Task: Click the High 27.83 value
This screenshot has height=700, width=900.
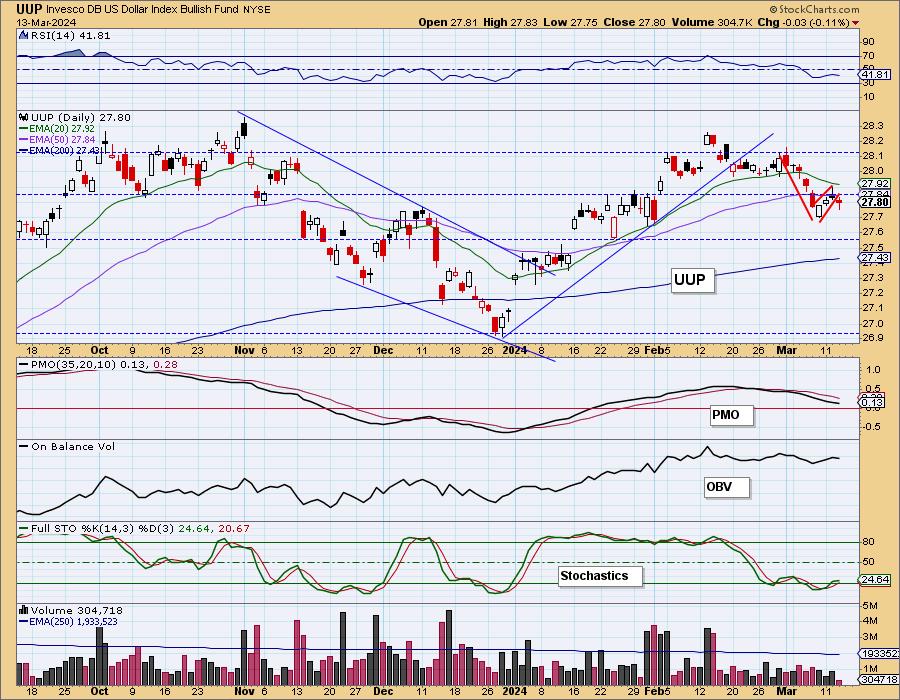Action: [510, 22]
